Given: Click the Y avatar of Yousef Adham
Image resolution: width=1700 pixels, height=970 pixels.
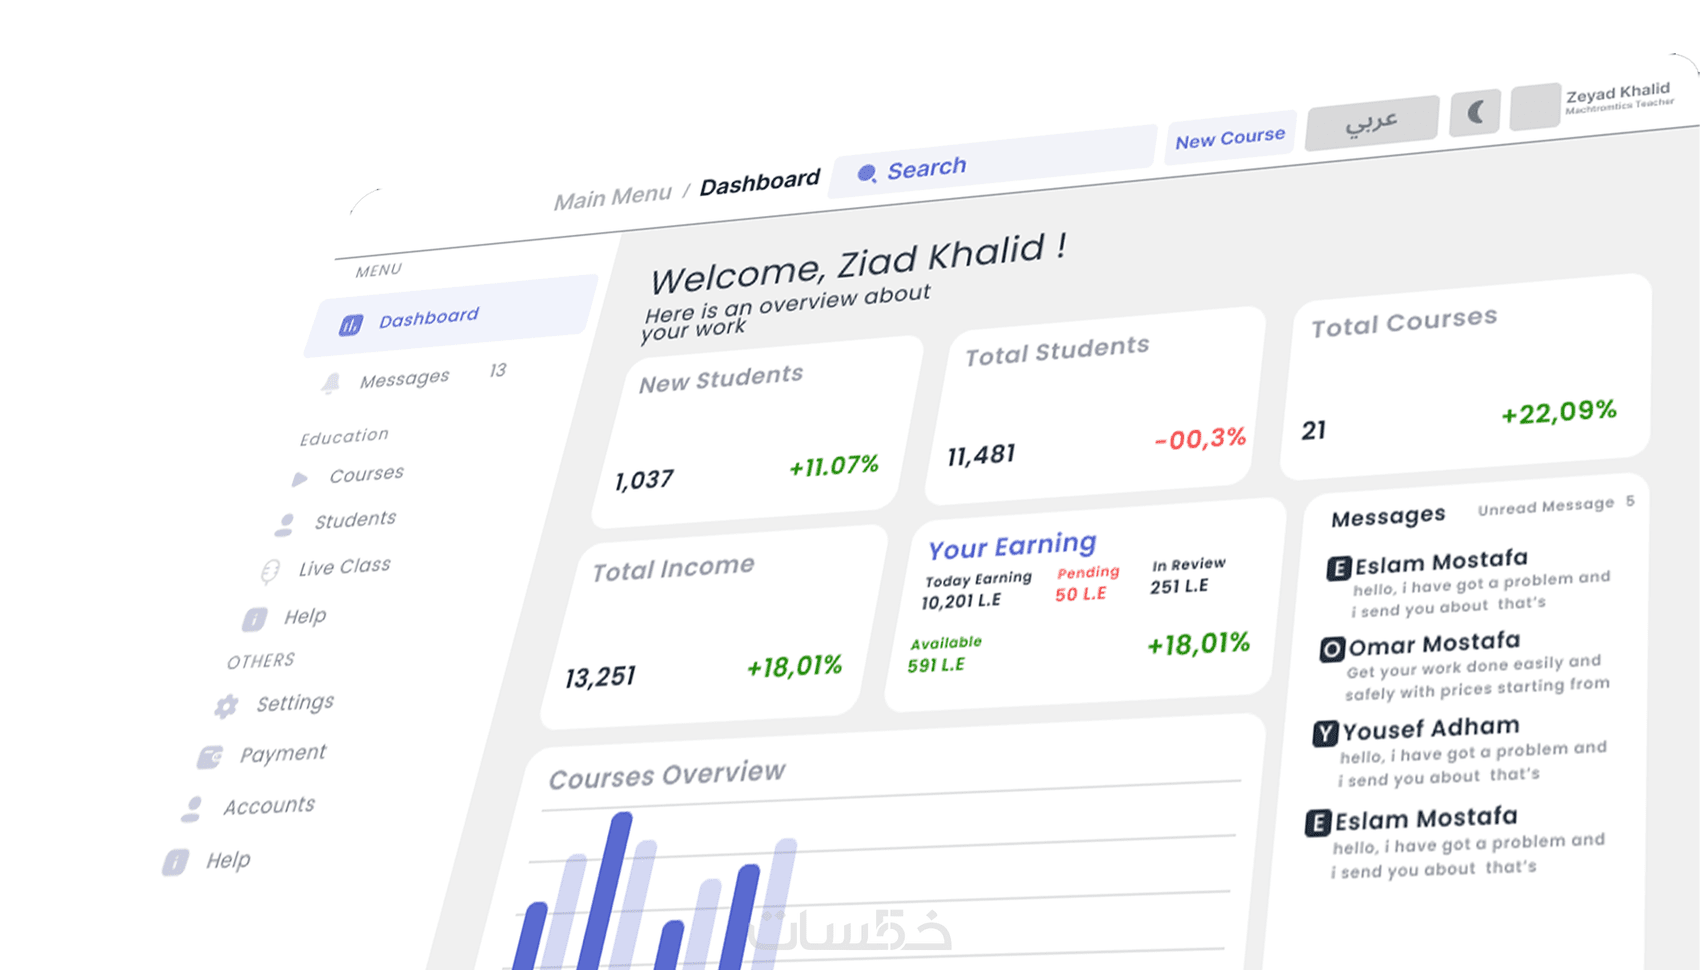Looking at the screenshot, I should 1325,734.
